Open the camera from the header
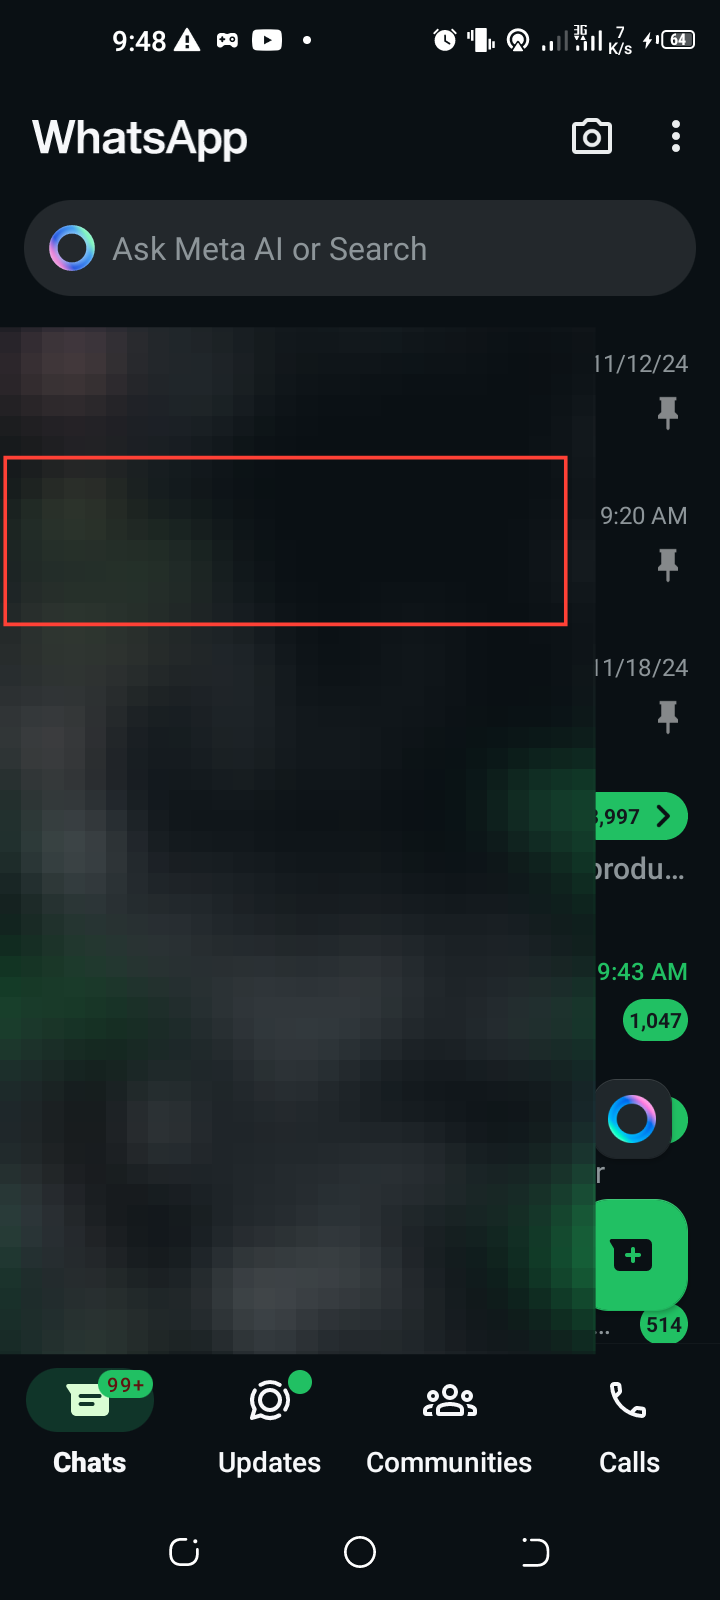This screenshot has height=1600, width=720. tap(592, 137)
